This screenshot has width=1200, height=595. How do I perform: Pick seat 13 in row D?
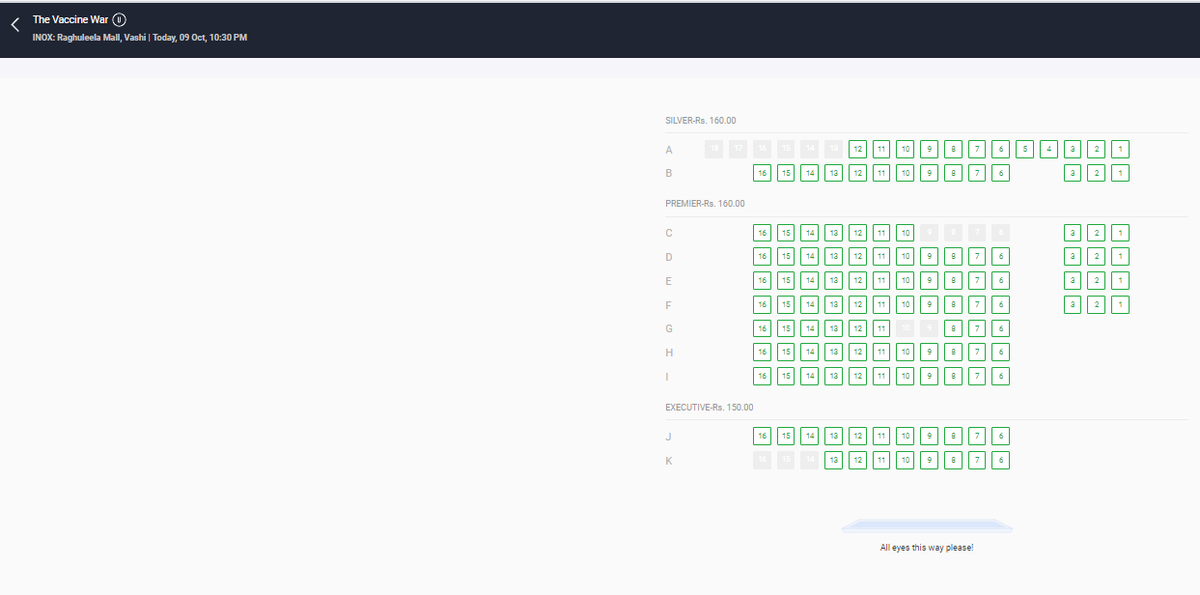coord(834,257)
